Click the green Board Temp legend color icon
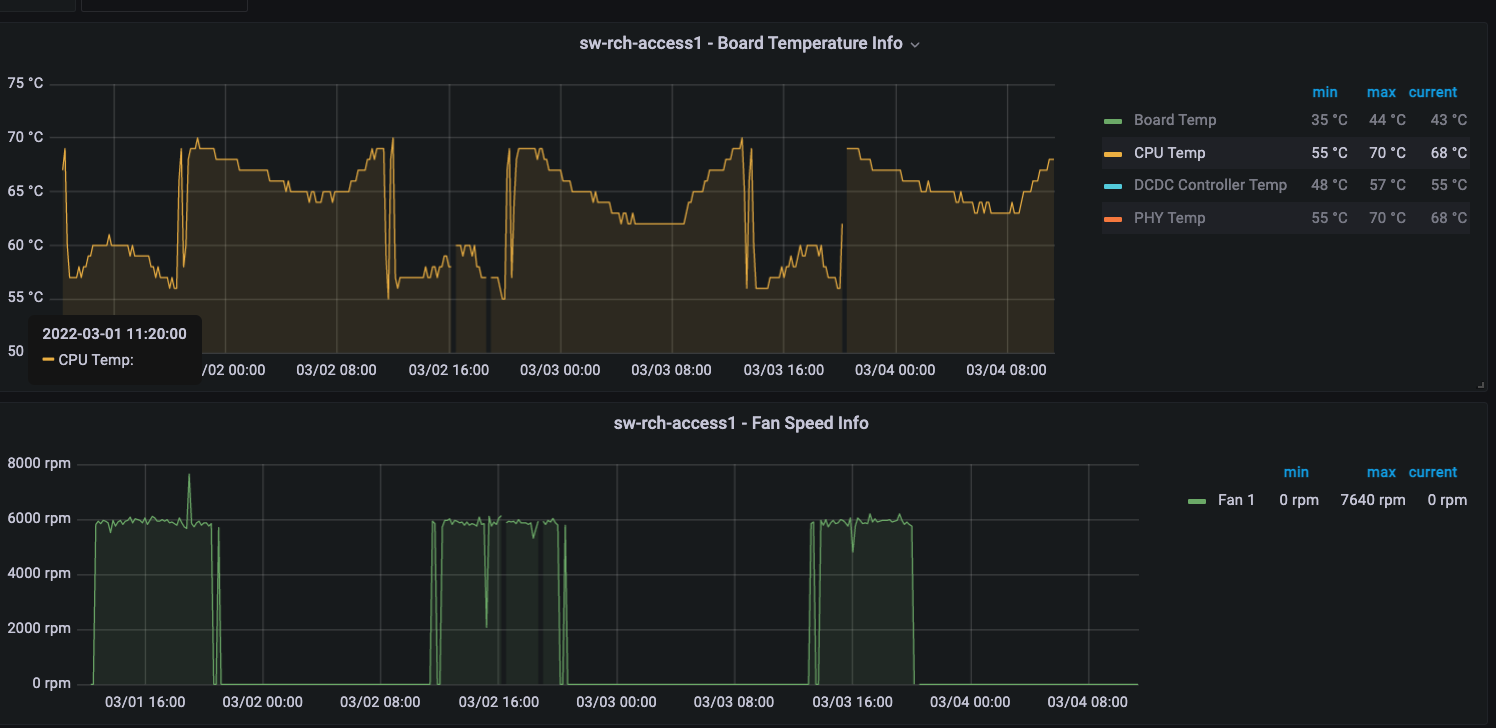The height and width of the screenshot is (728, 1496). click(x=1113, y=121)
